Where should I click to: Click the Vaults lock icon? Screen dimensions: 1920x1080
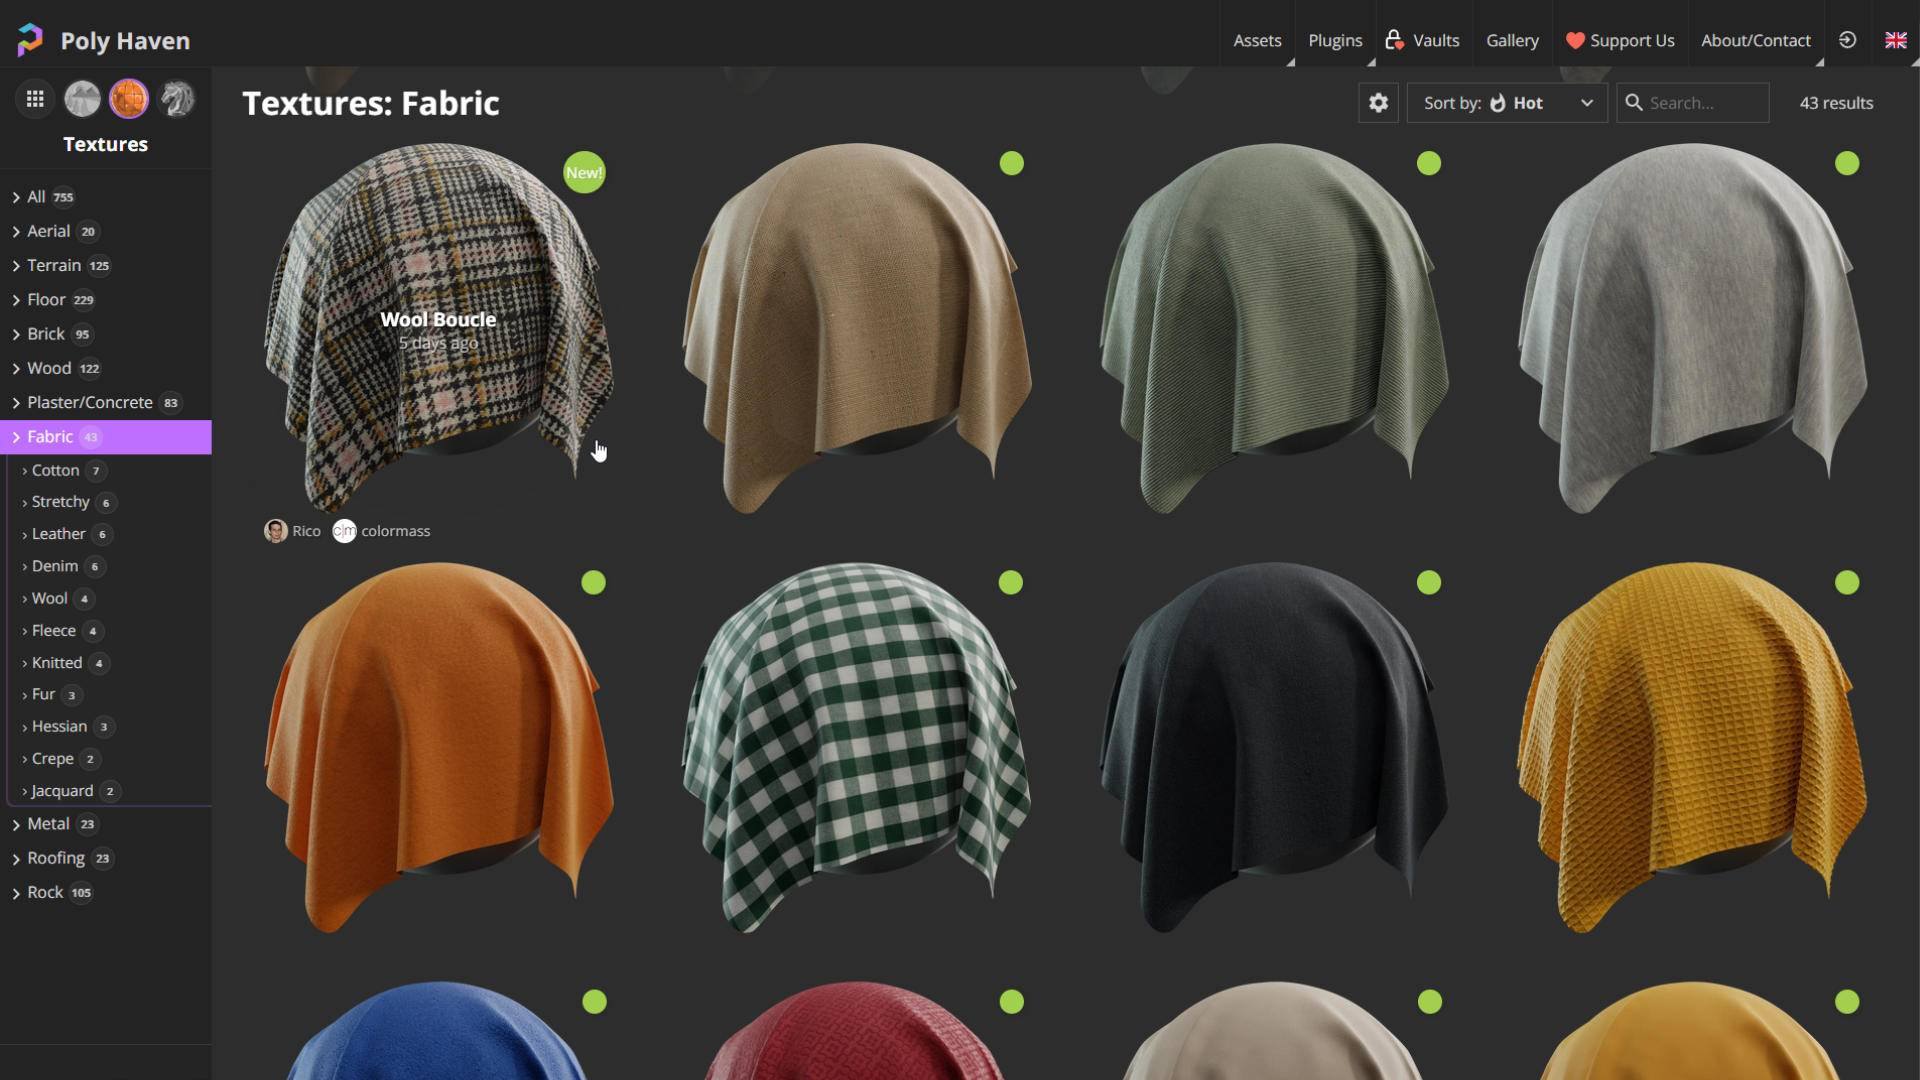pos(1394,40)
